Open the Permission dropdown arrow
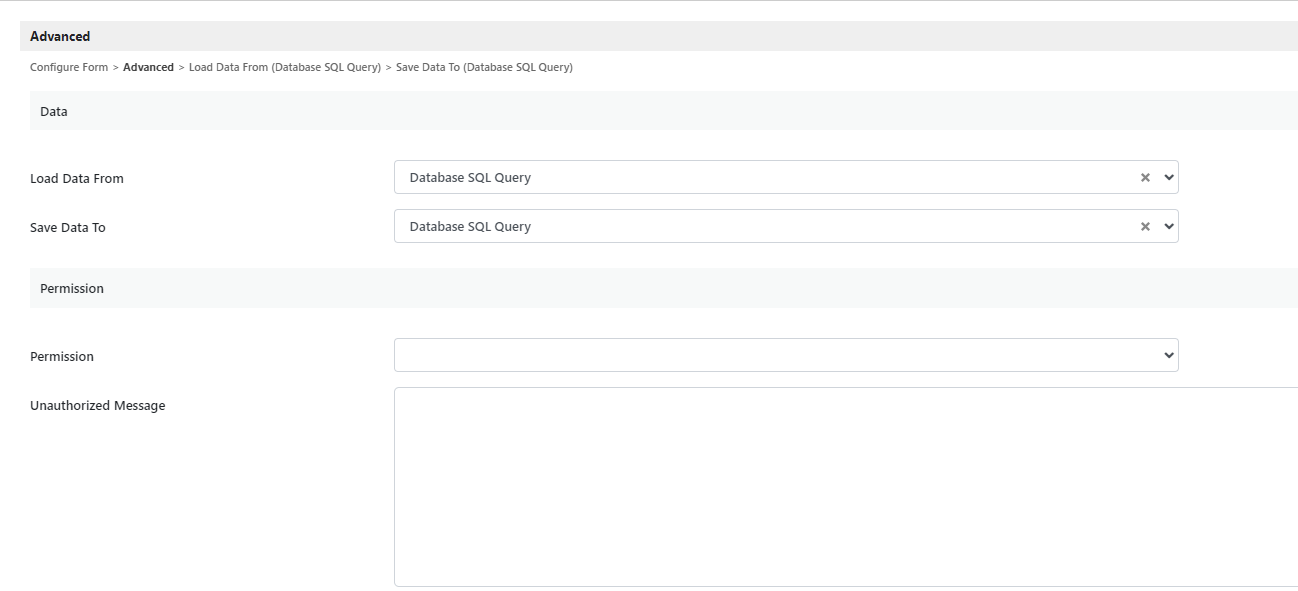 (1169, 356)
